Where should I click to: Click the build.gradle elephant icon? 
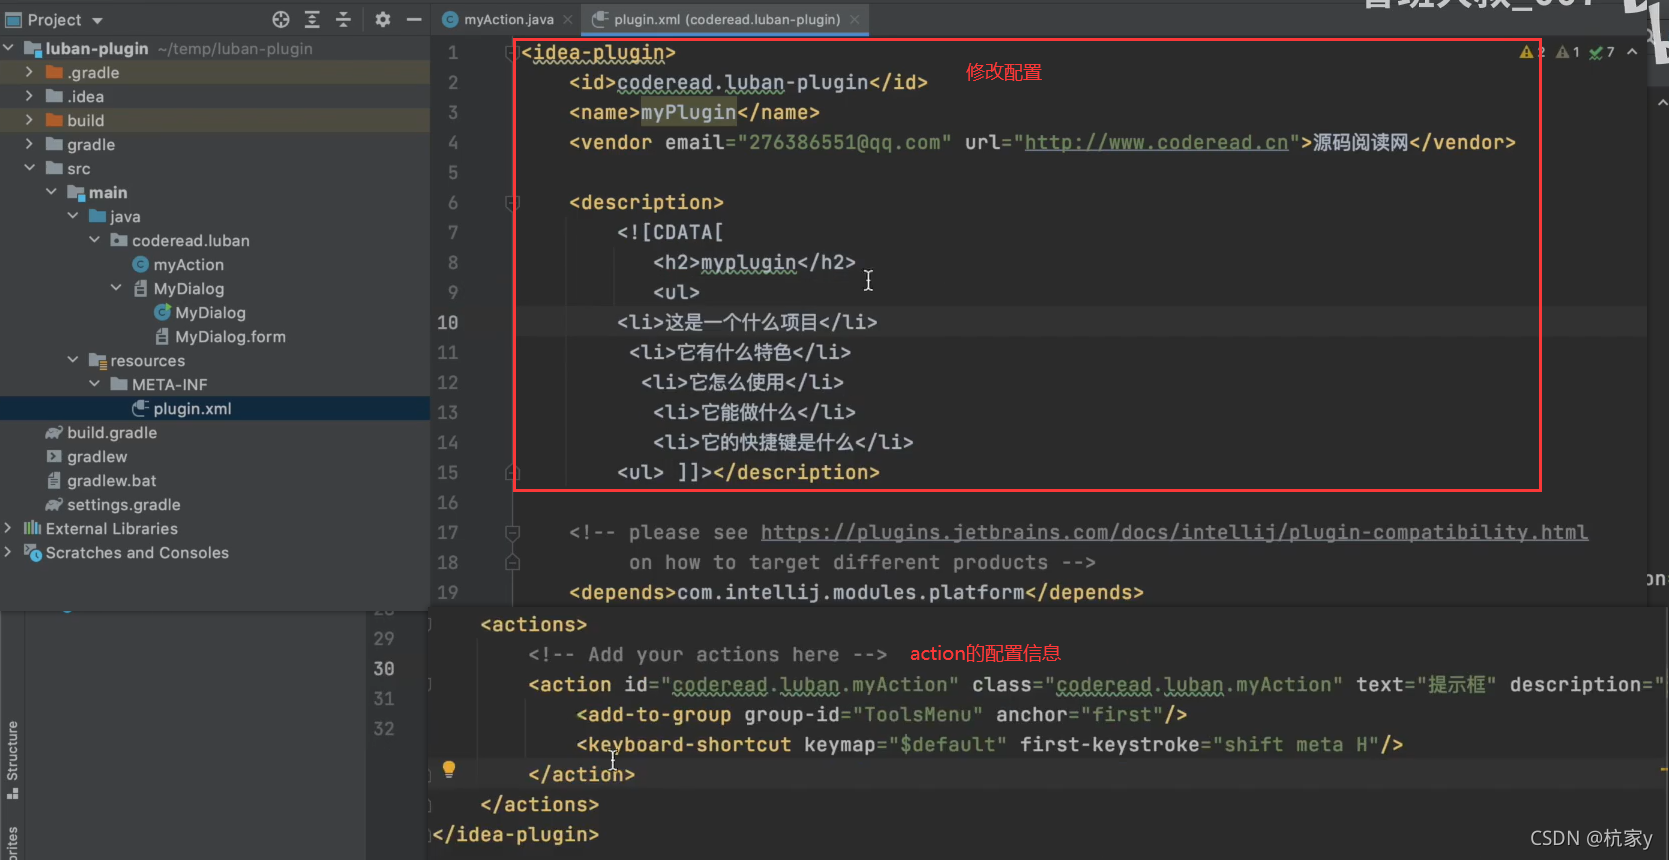pyautogui.click(x=54, y=433)
